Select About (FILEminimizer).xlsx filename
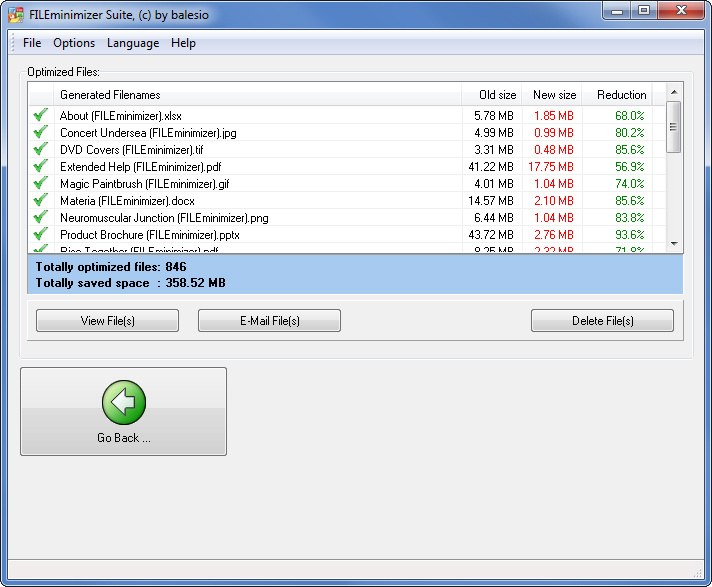This screenshot has height=587, width=712. click(x=121, y=116)
